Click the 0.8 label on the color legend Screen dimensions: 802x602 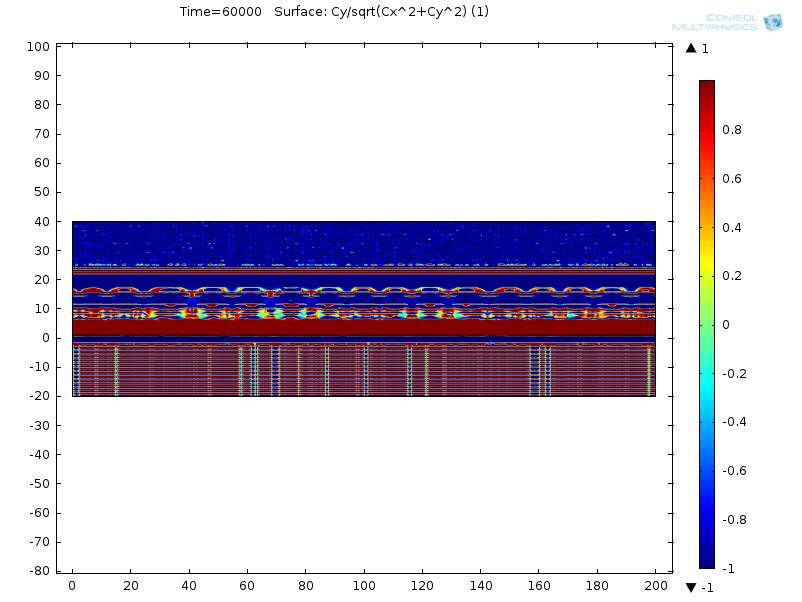[732, 130]
